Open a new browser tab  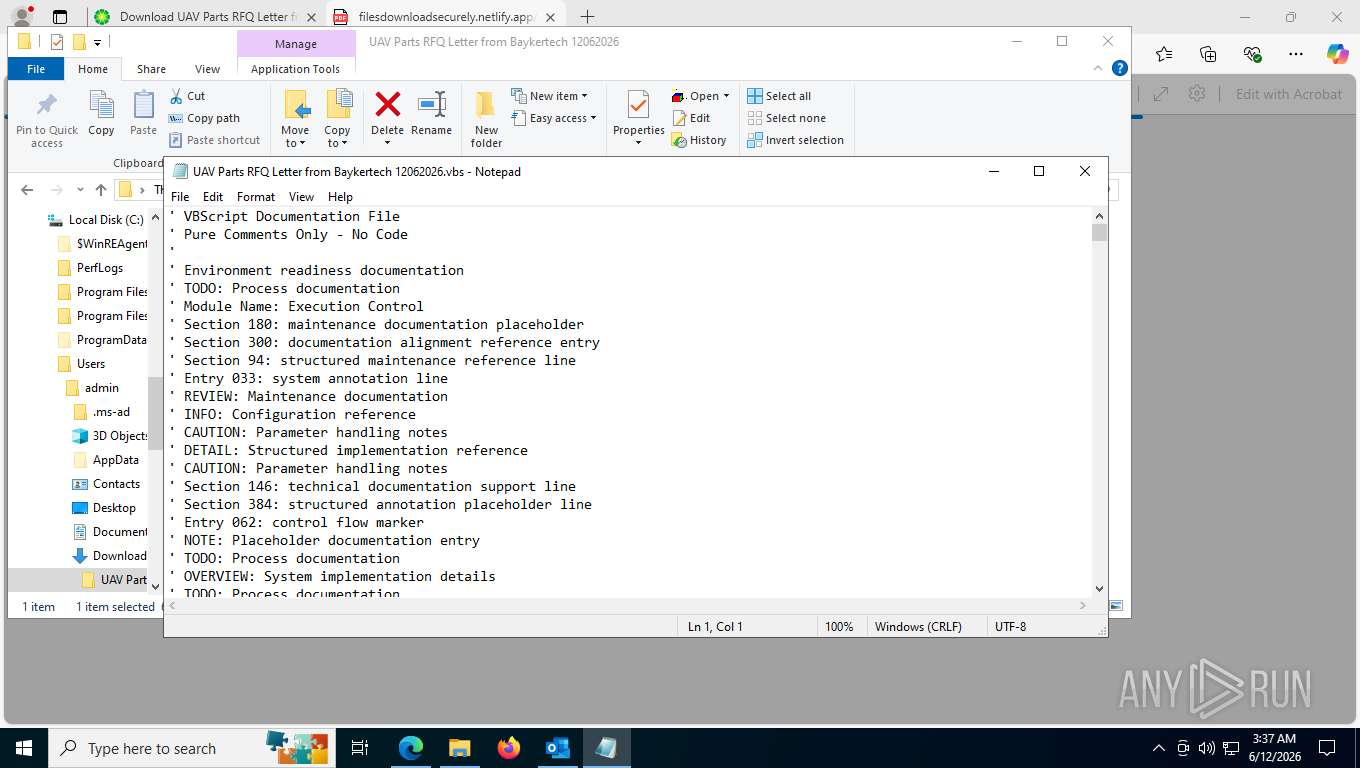tap(587, 17)
